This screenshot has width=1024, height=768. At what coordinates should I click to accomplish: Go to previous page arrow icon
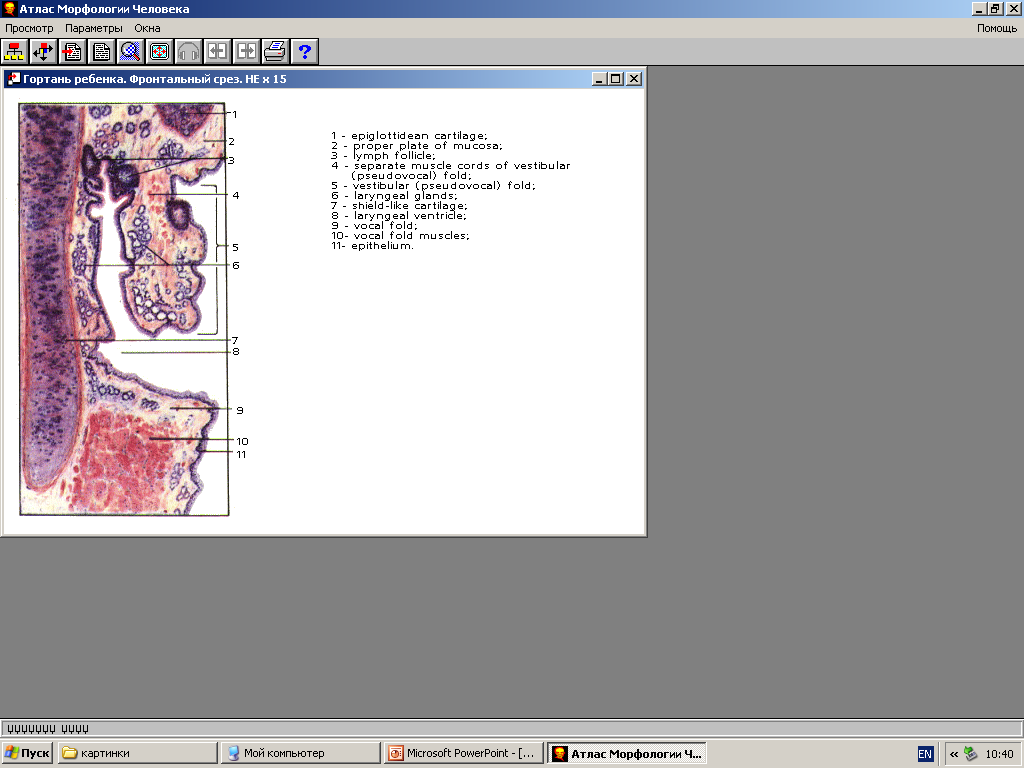pos(217,52)
